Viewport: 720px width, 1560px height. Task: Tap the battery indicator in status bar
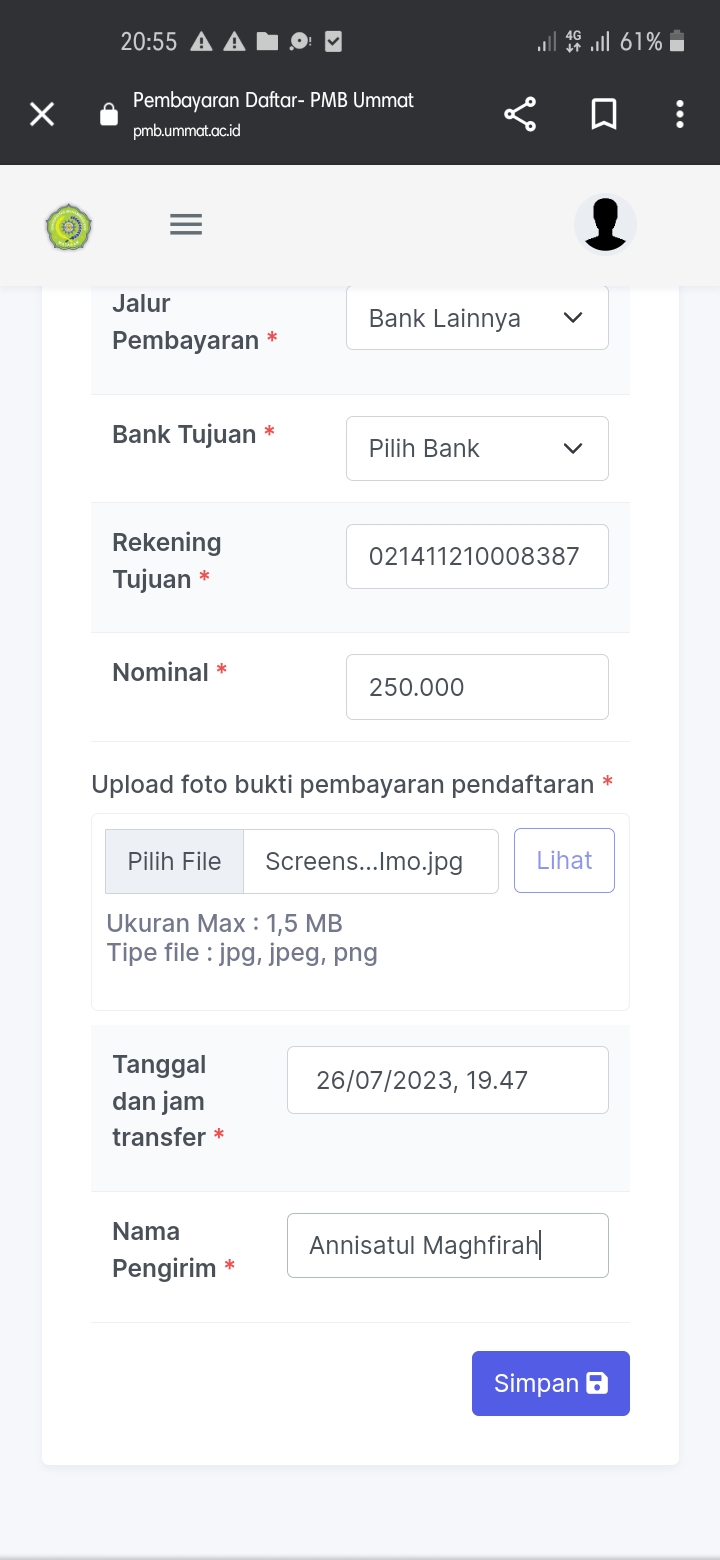coord(677,42)
